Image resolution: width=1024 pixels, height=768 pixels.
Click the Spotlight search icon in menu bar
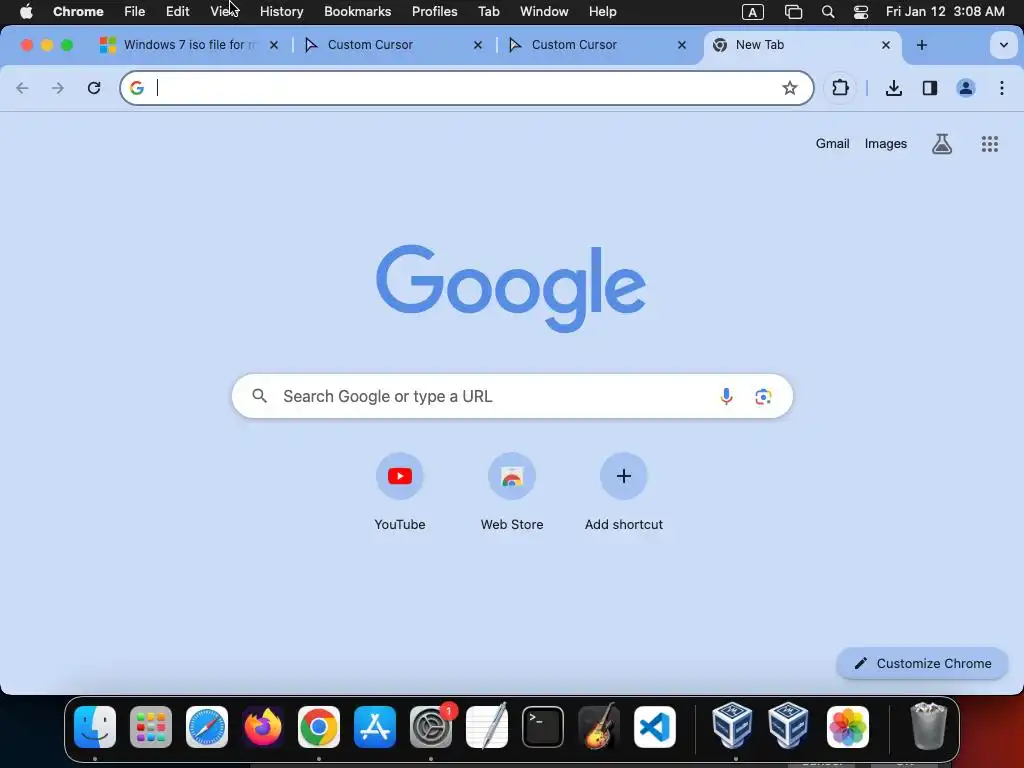827,12
